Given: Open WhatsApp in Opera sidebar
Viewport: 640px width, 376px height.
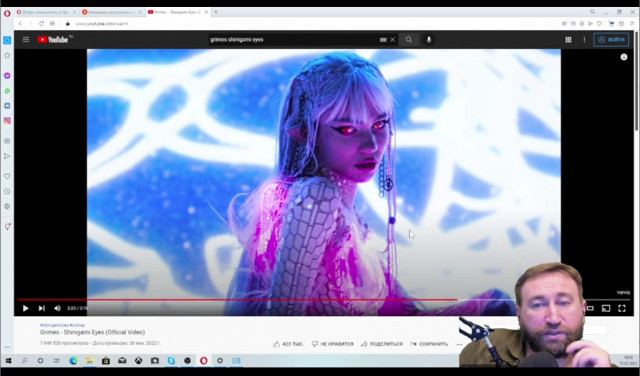Looking at the screenshot, I should (x=7, y=91).
